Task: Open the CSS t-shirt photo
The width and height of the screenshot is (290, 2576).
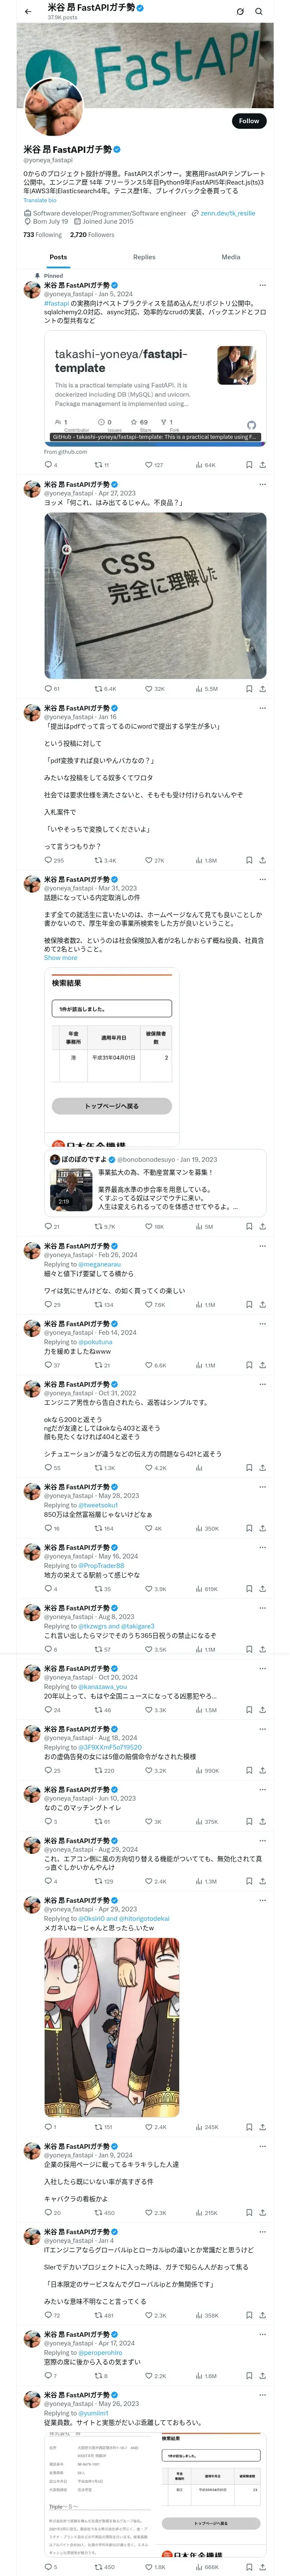Action: coord(155,596)
